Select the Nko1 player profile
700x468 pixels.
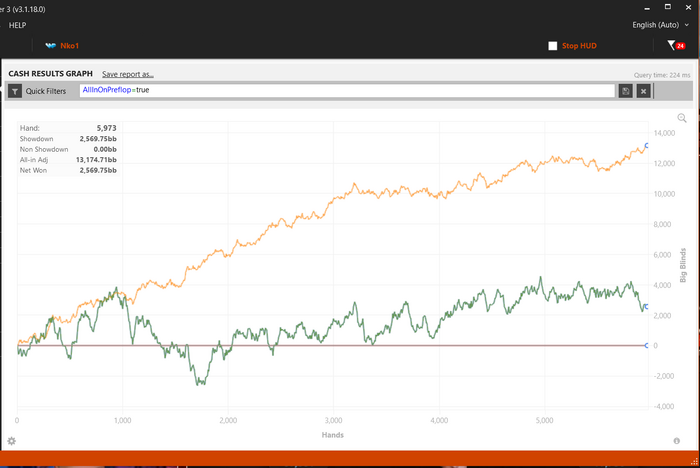click(69, 46)
